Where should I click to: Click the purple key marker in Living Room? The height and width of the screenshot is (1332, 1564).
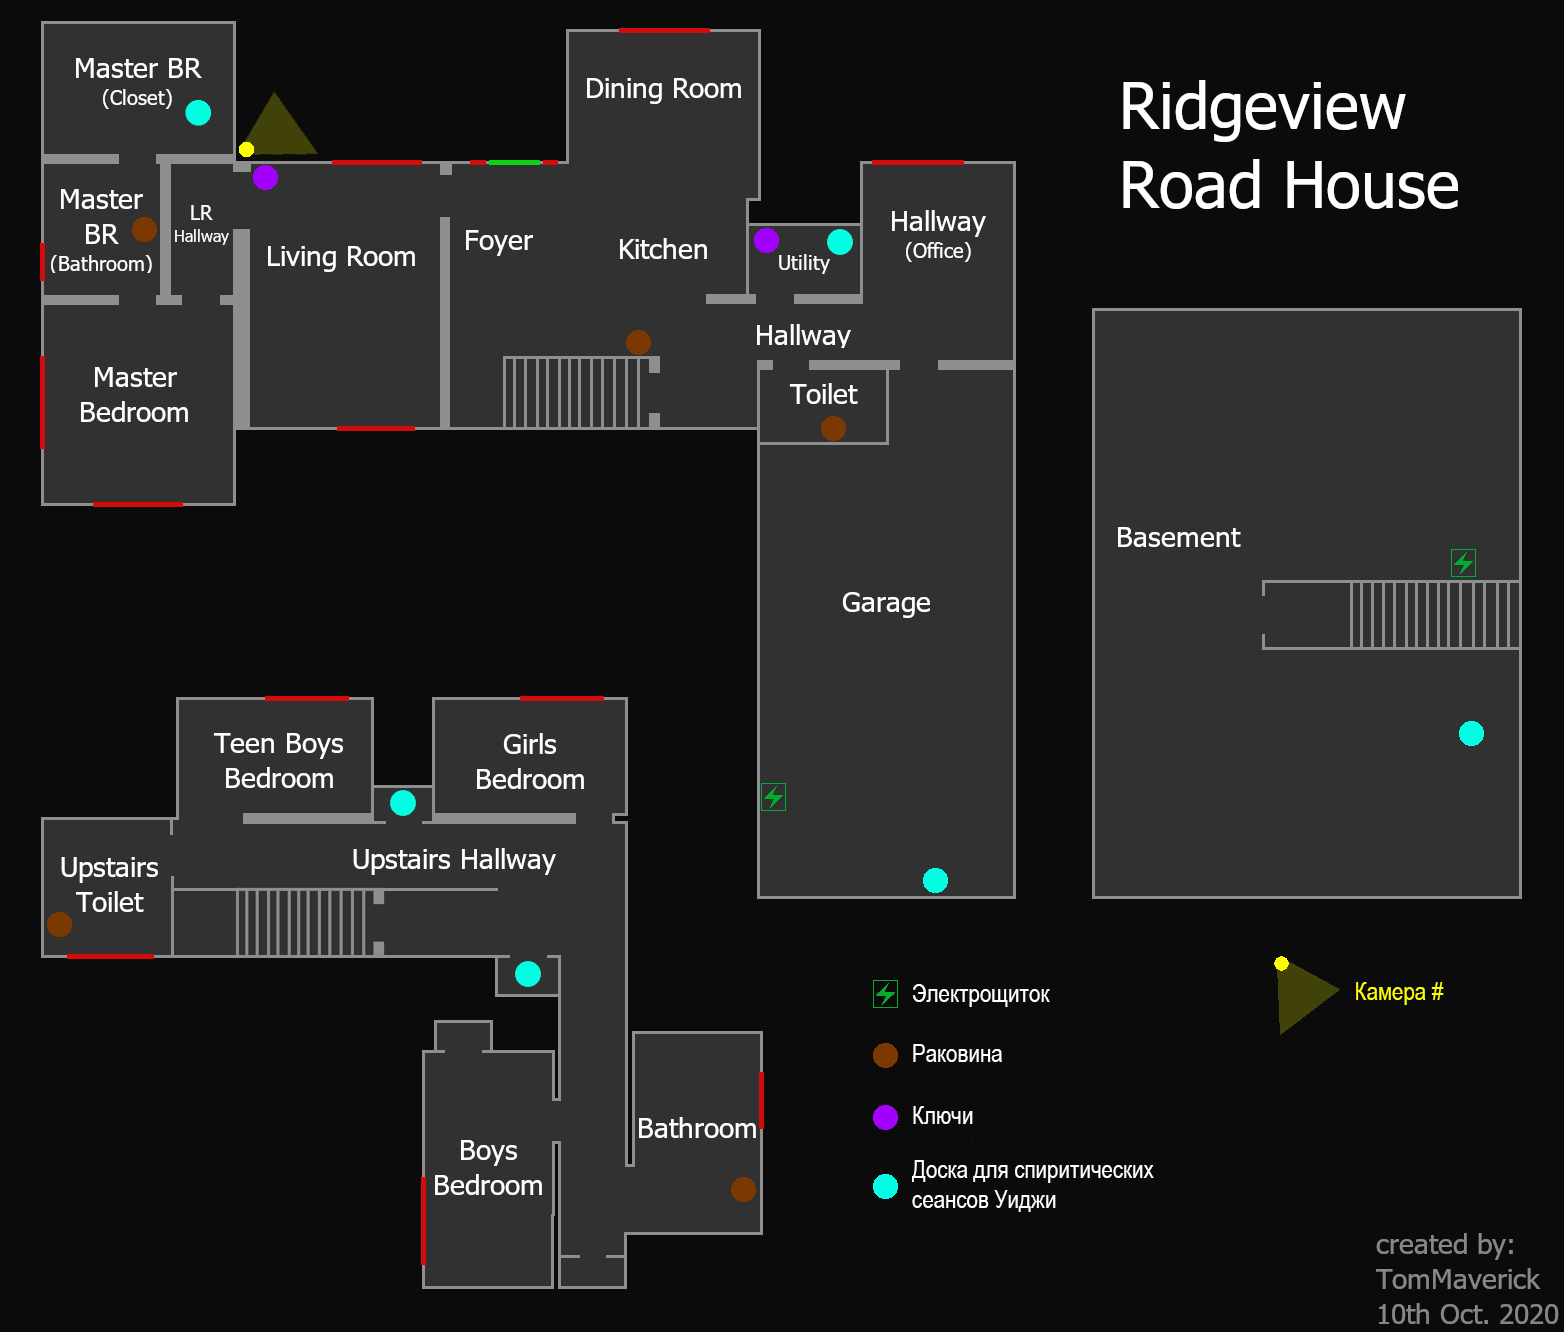(x=265, y=177)
